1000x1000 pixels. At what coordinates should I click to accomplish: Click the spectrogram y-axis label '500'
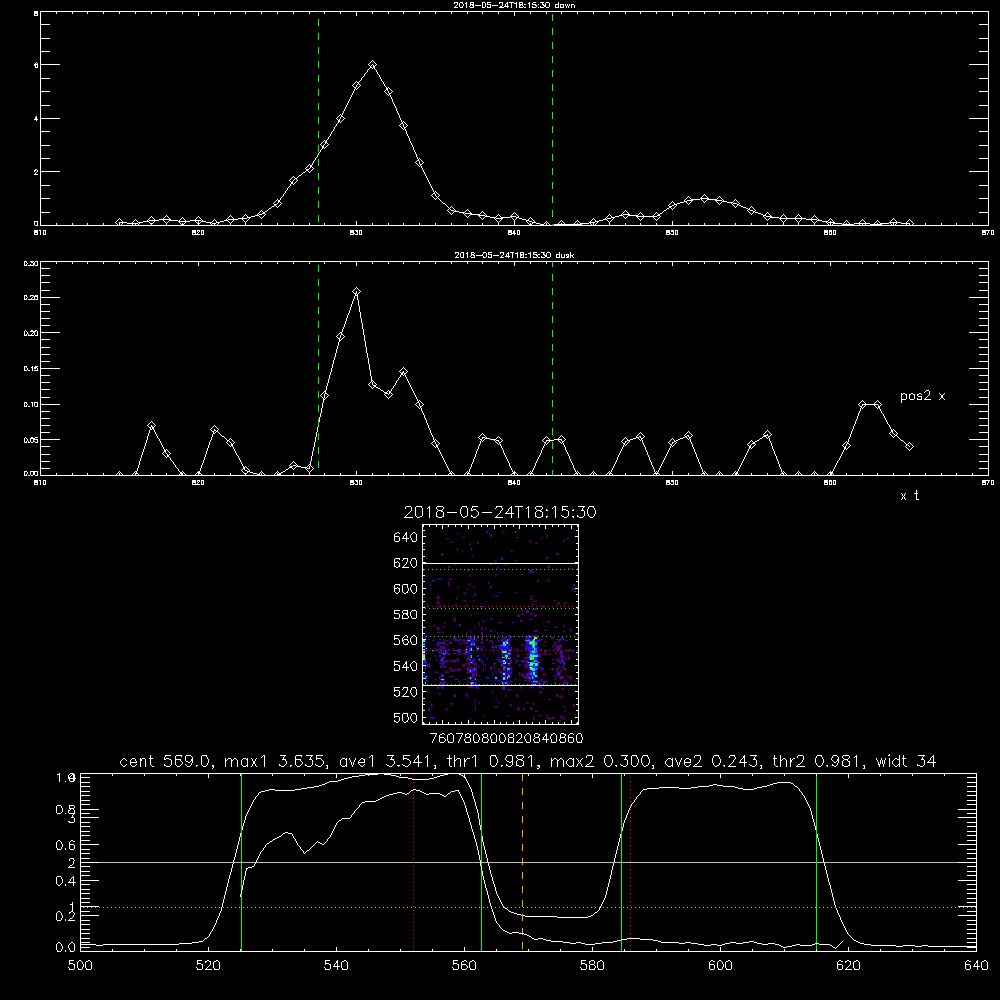coord(406,717)
